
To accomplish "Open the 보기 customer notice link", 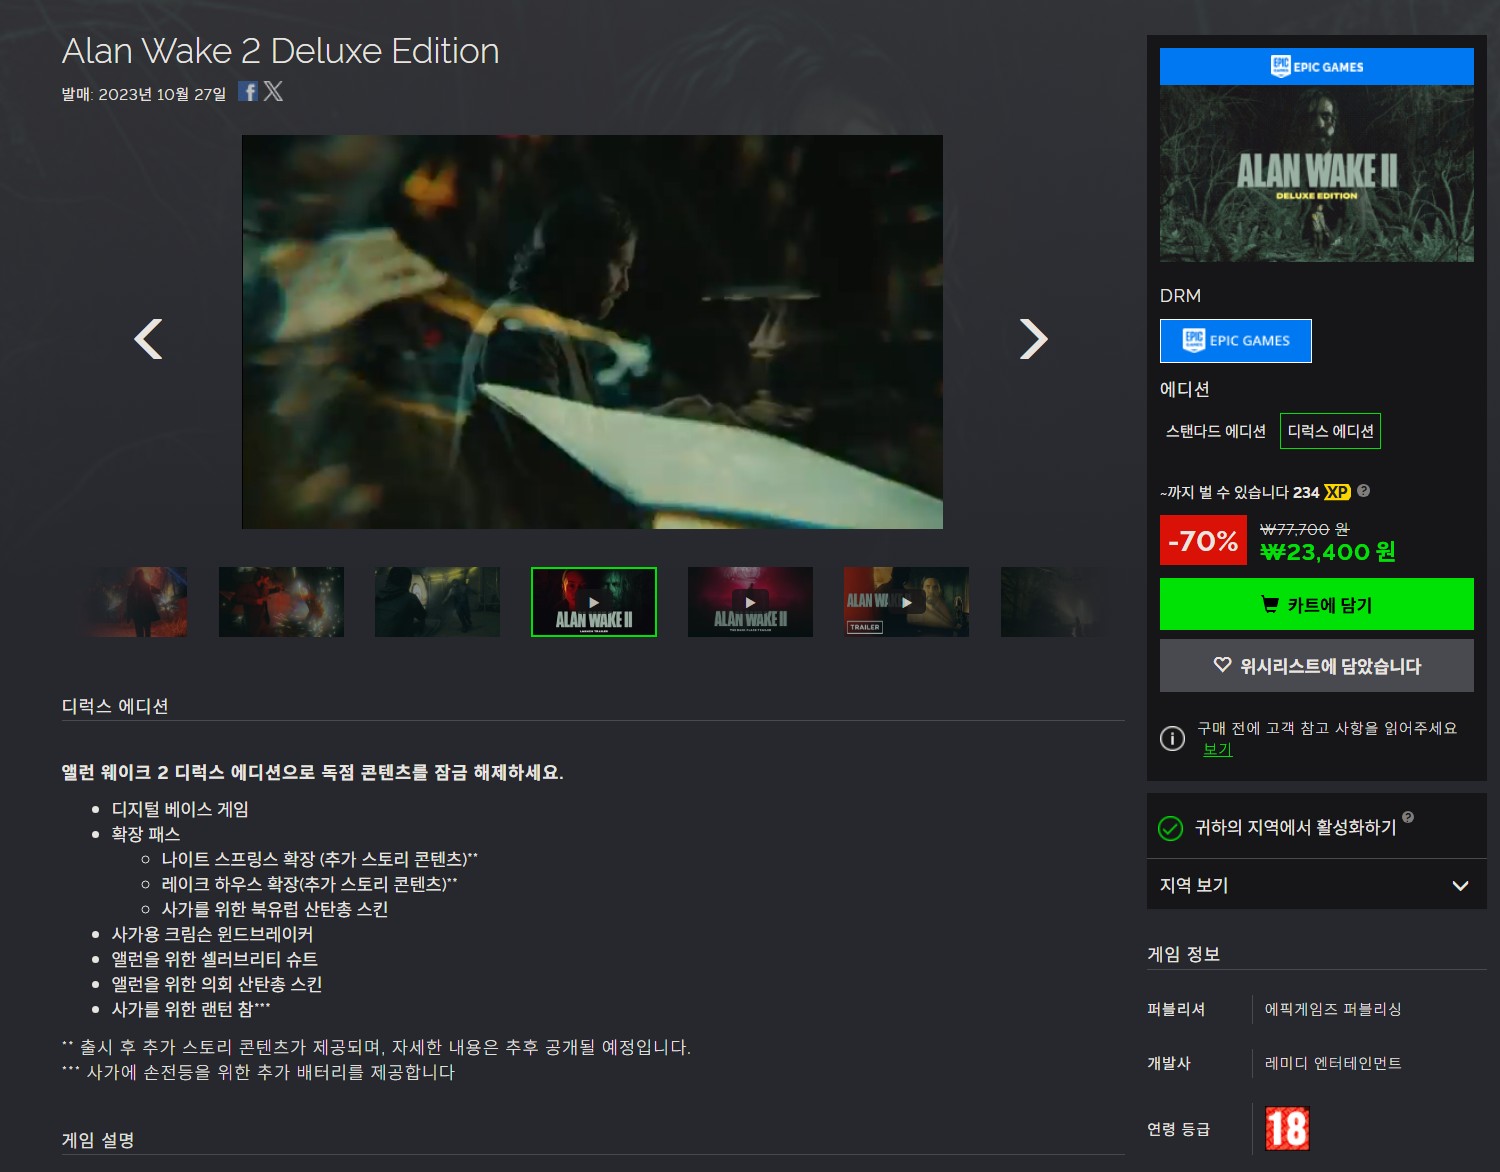I will point(1217,750).
